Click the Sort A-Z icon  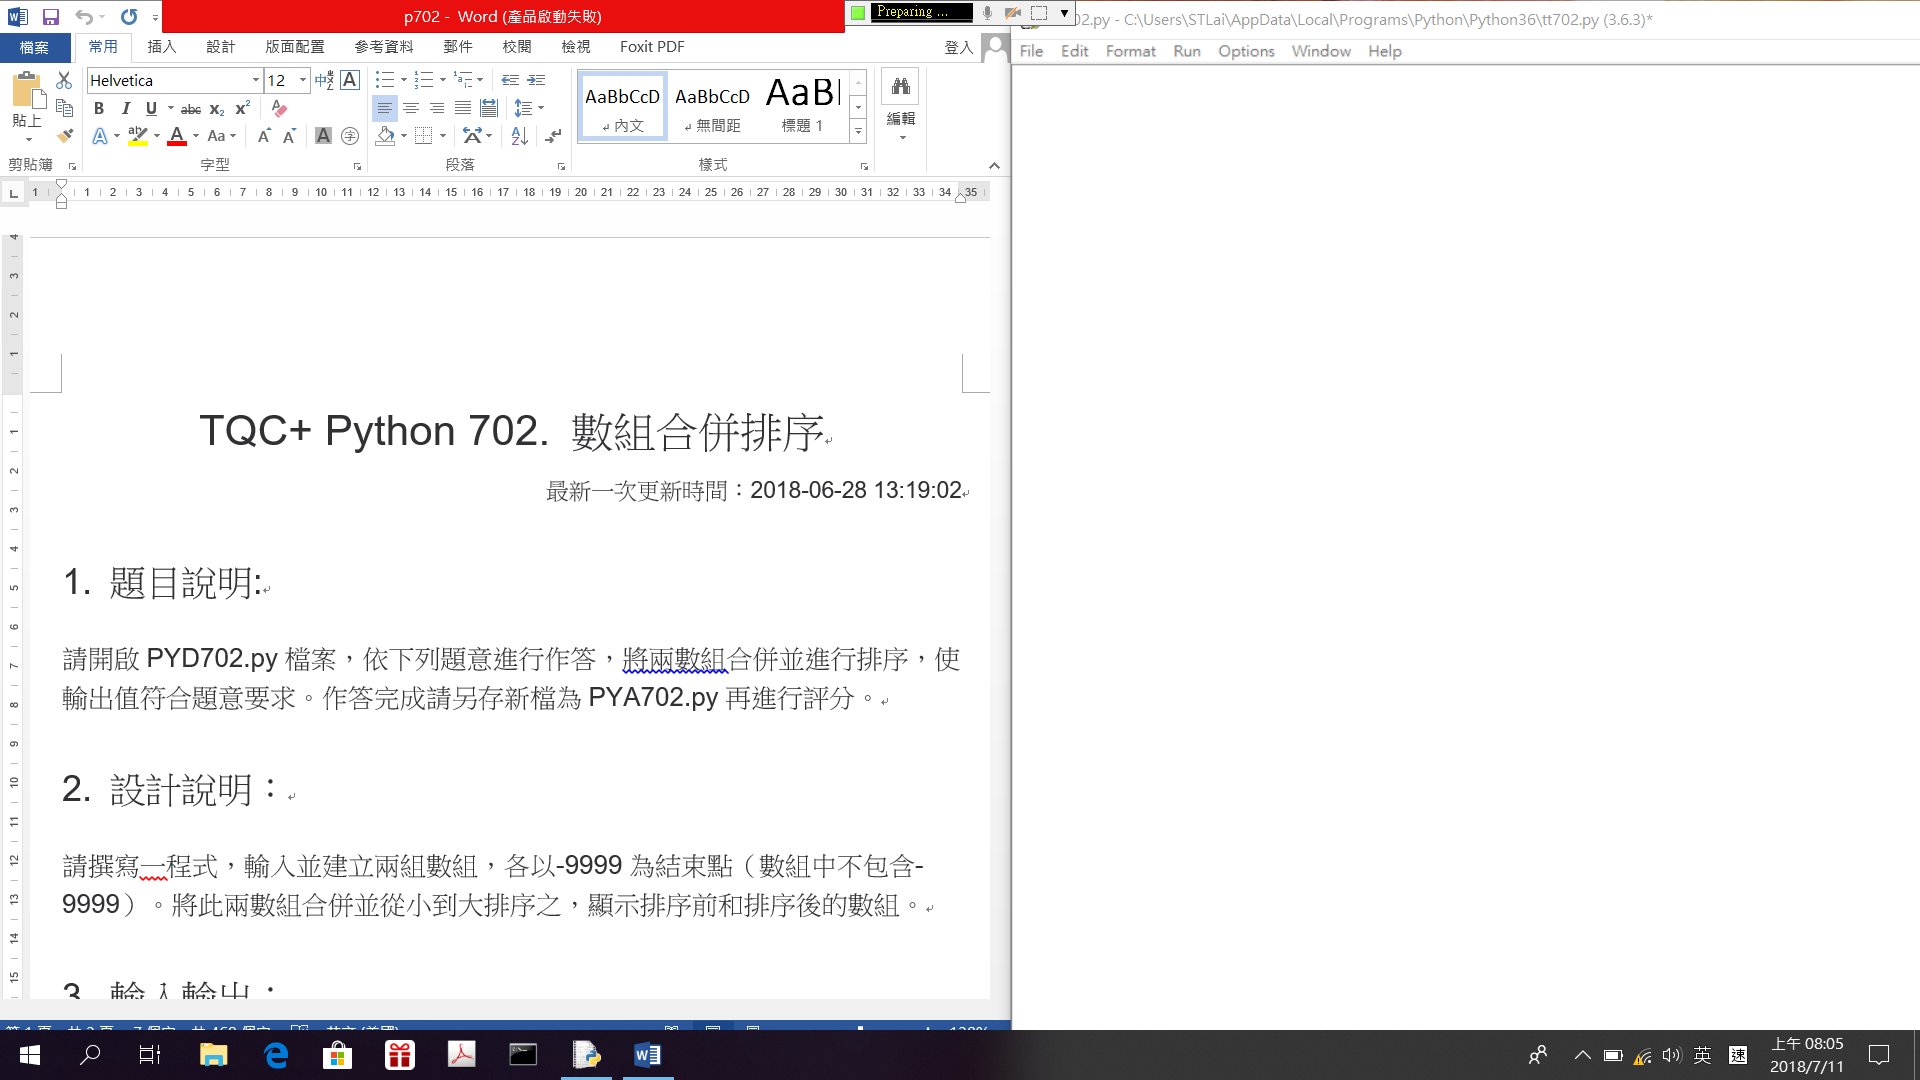click(519, 136)
